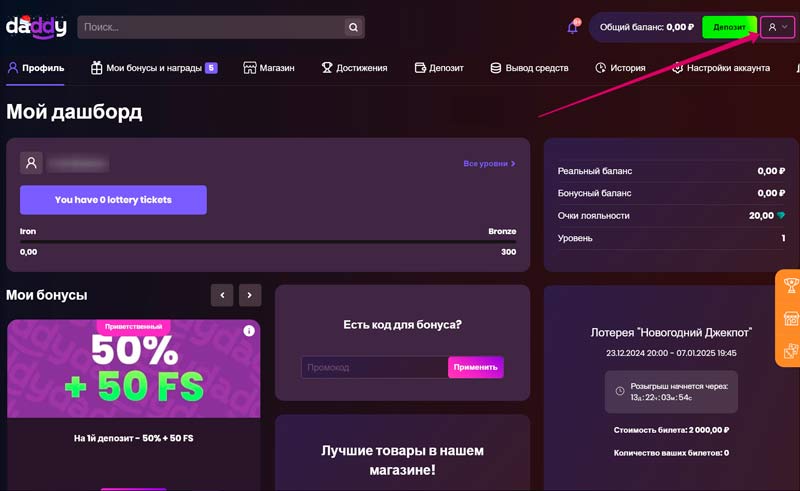Open the user account dropdown menu

pos(777,27)
